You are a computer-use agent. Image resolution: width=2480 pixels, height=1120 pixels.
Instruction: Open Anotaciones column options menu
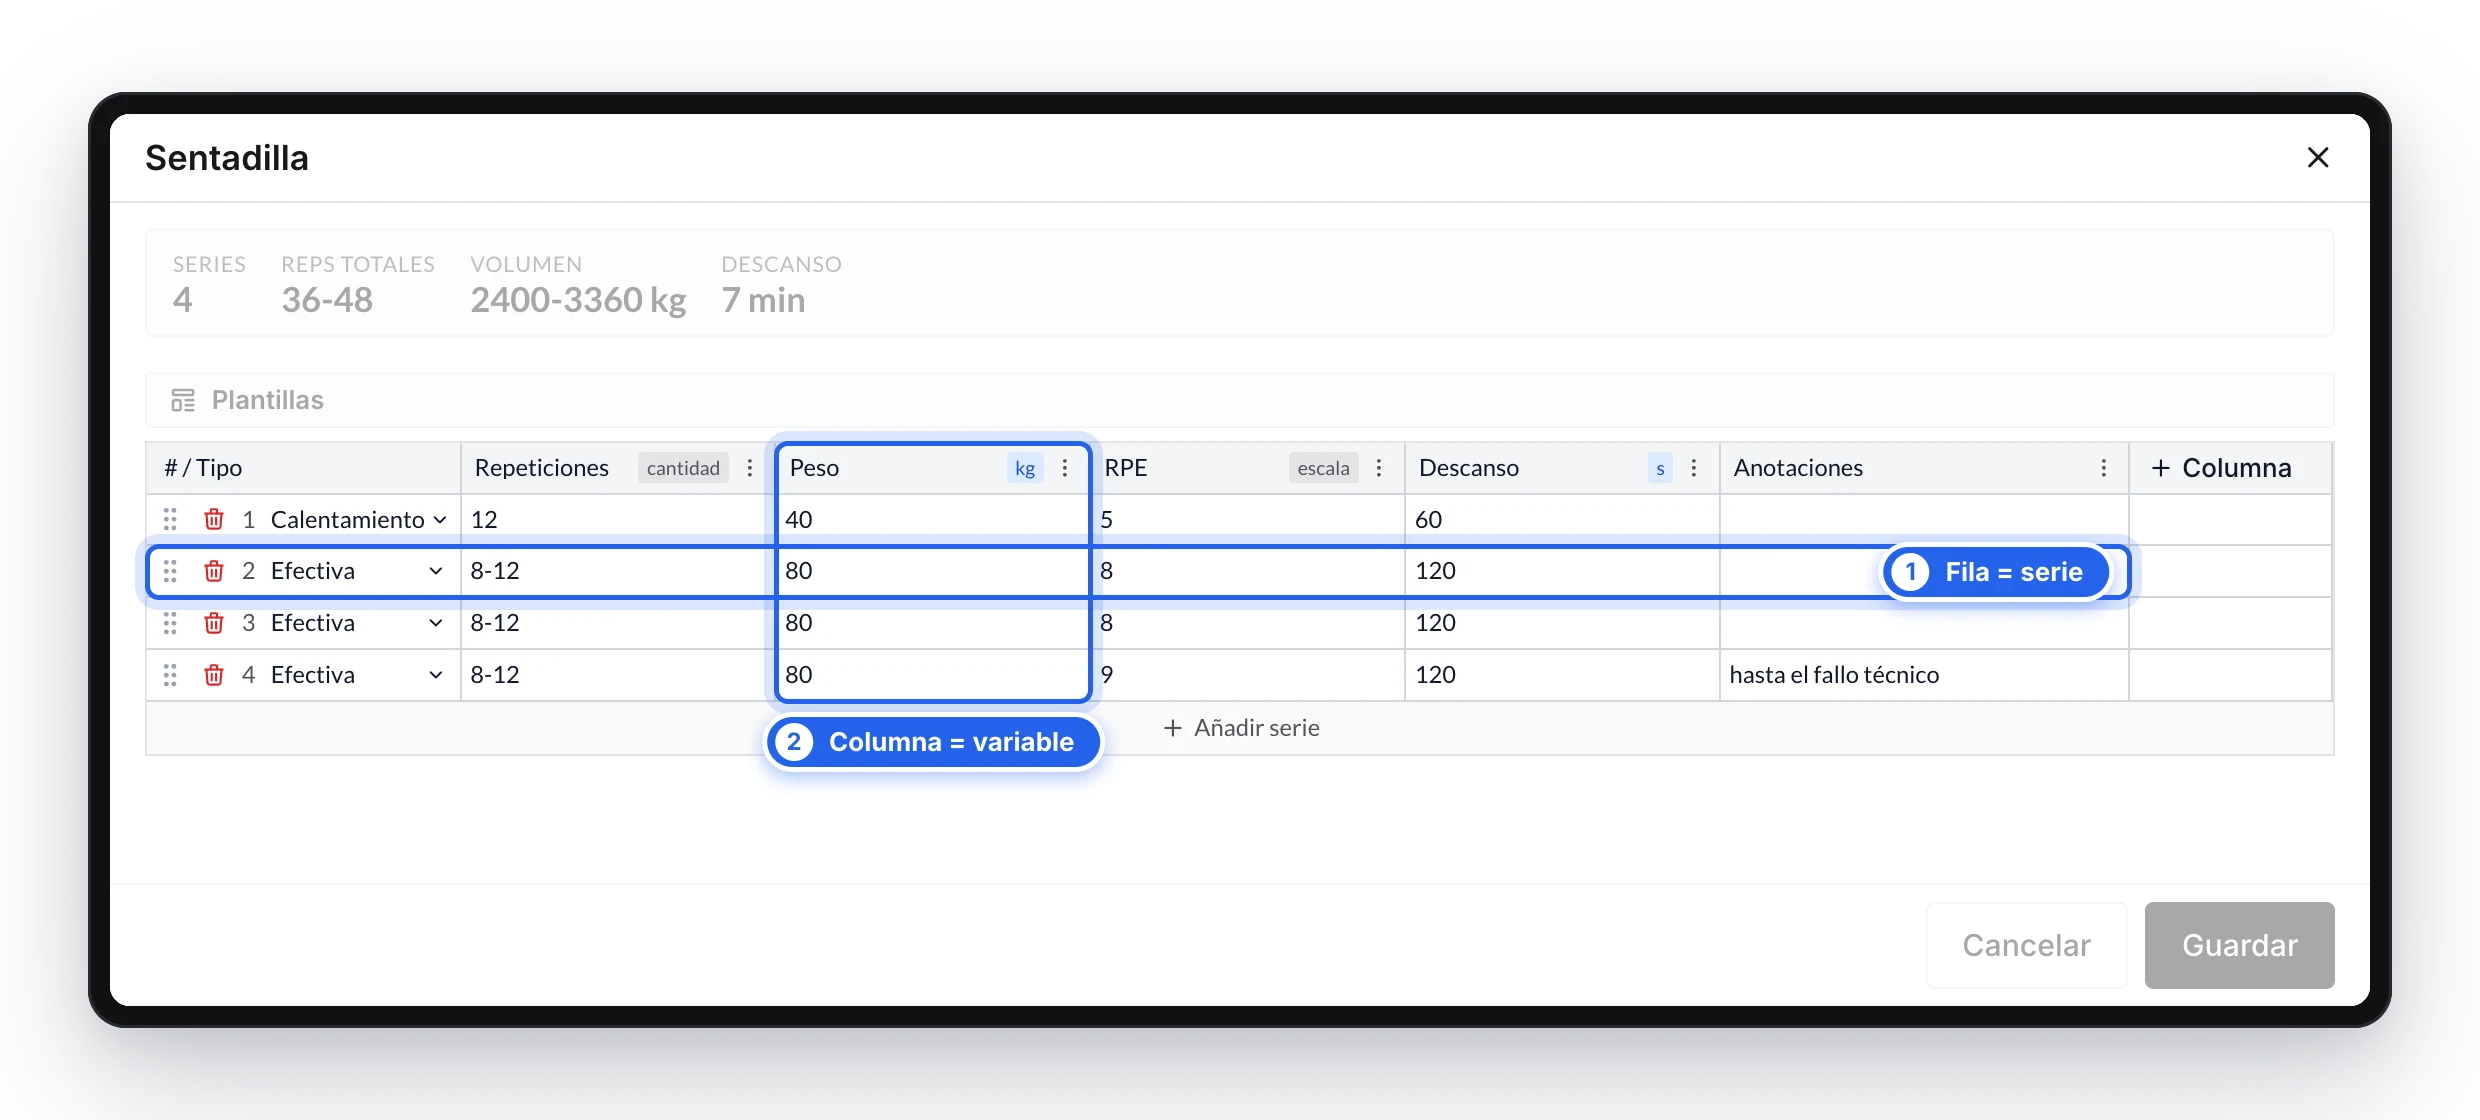click(2104, 468)
